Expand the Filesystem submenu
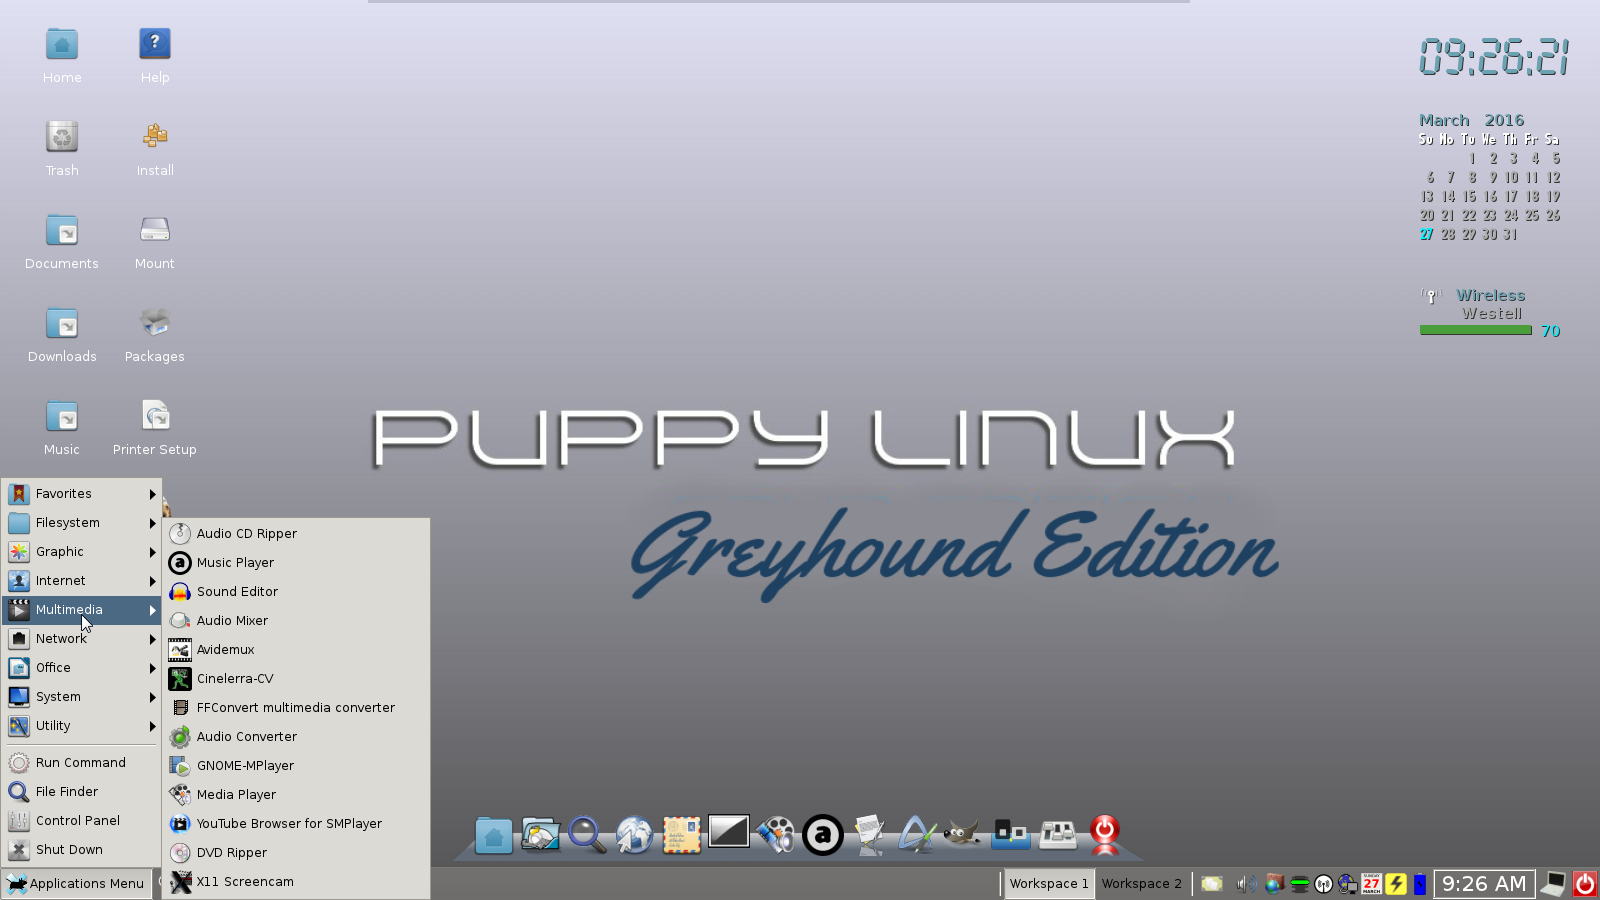1600x900 pixels. [x=82, y=523]
